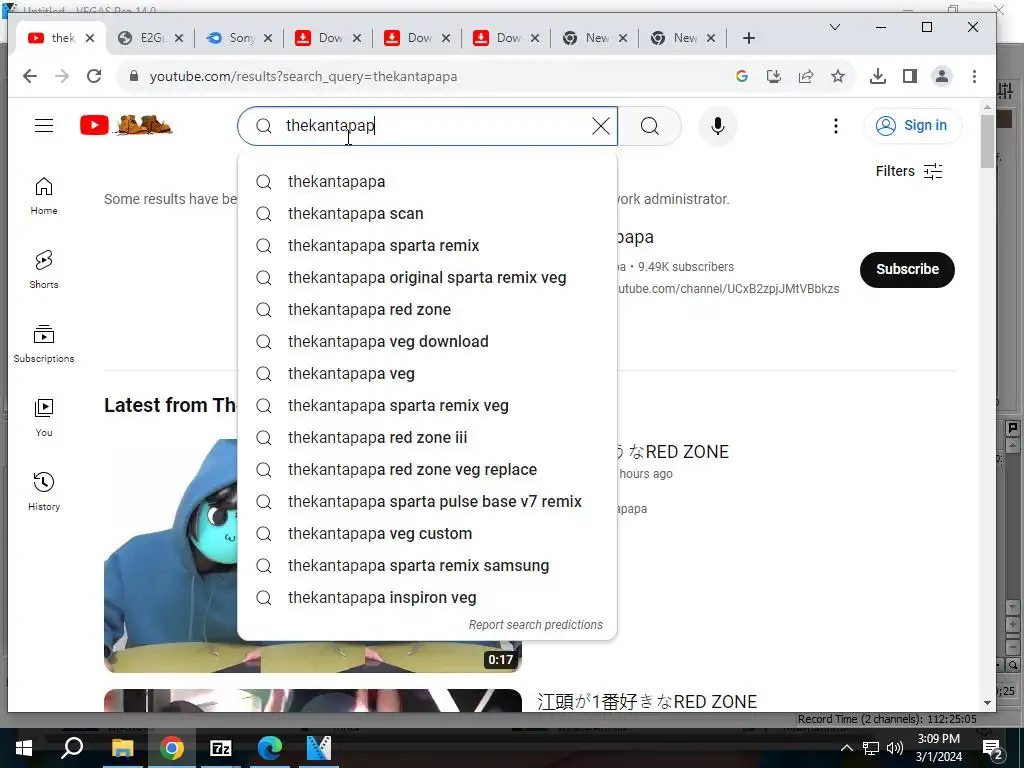Click the Google icon in address bar

[741, 76]
